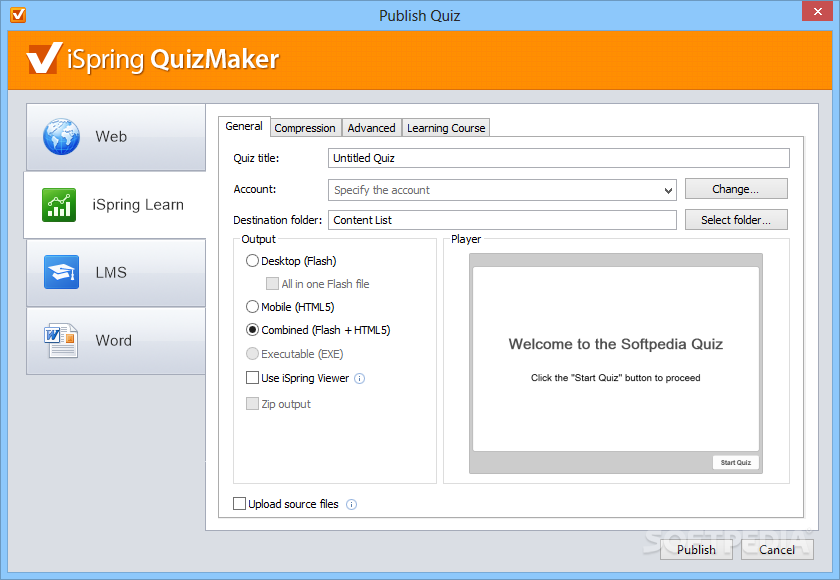Screen dimensions: 840x580
Task: Choose the LMS publishing destination
Action: click(116, 273)
